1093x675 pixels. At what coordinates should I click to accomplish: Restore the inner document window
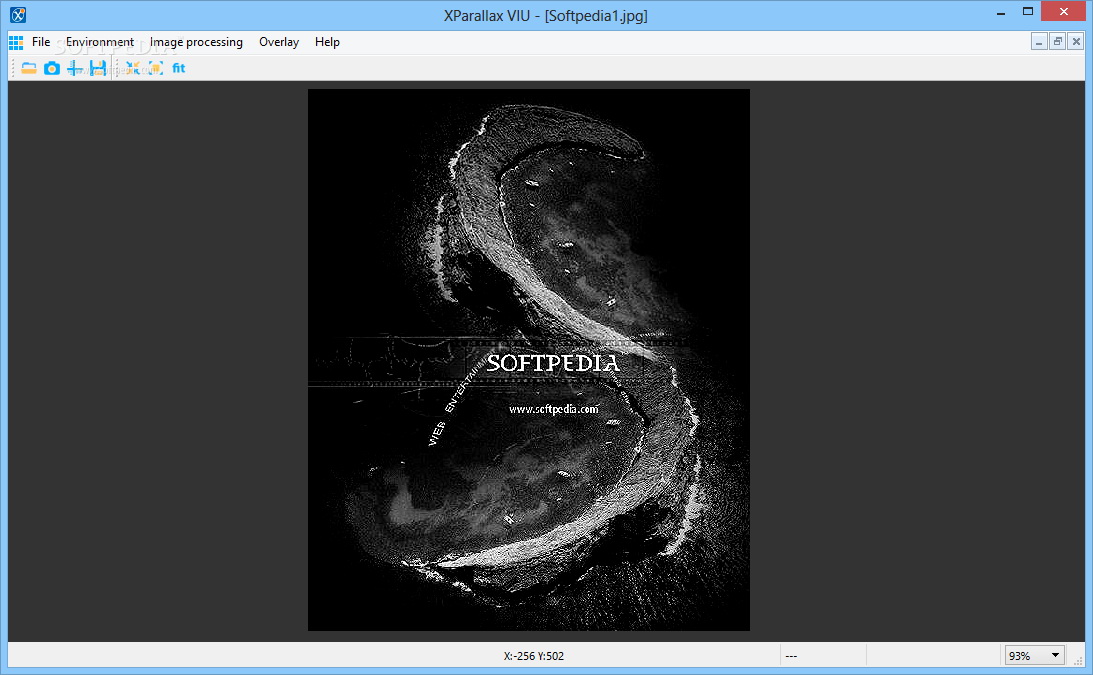coord(1057,42)
